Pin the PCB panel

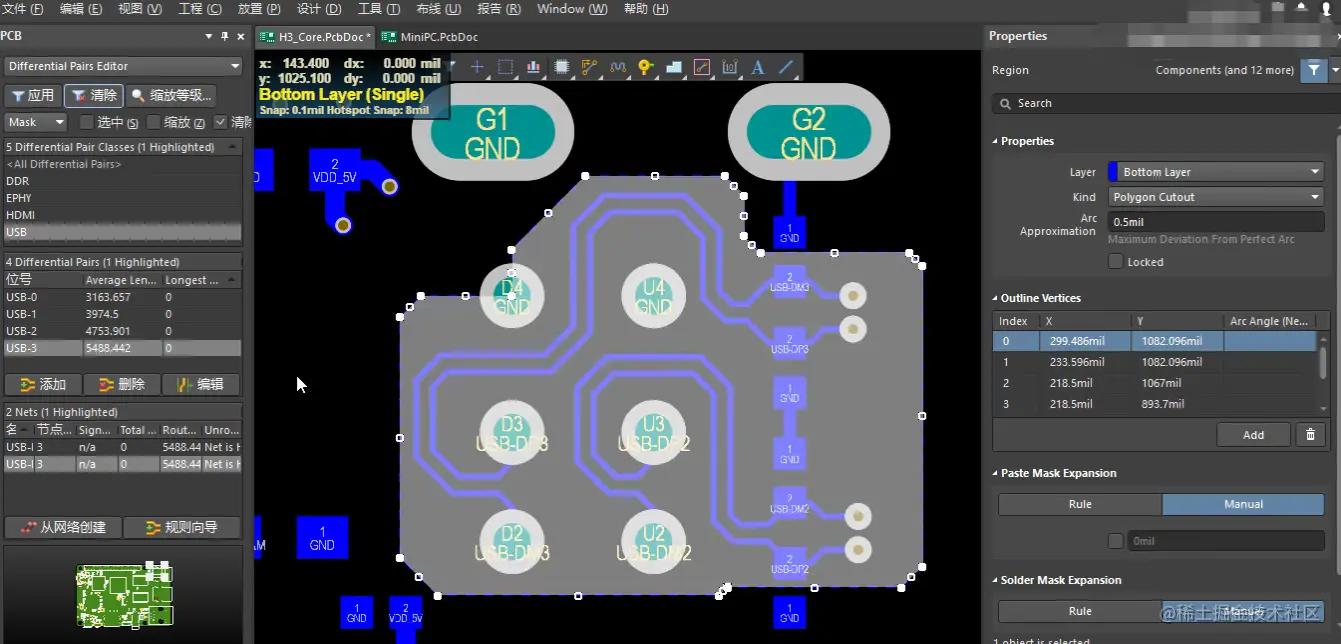click(224, 36)
